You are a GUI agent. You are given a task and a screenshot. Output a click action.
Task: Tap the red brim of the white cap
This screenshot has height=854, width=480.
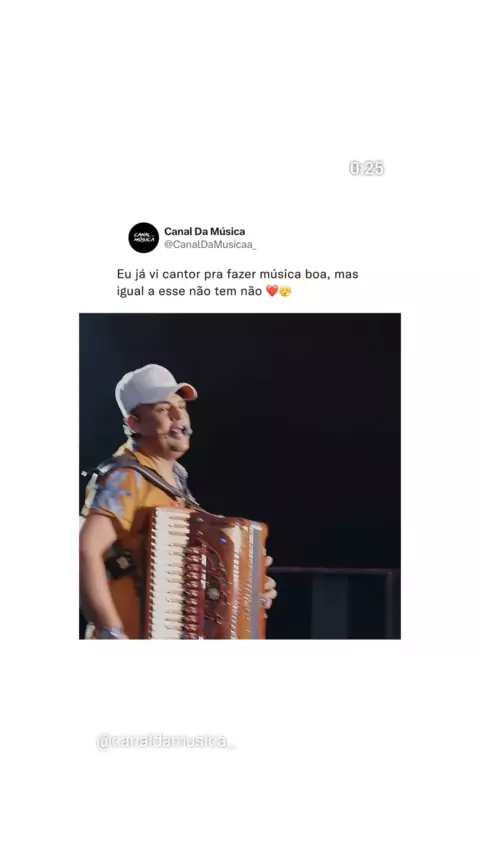186,390
